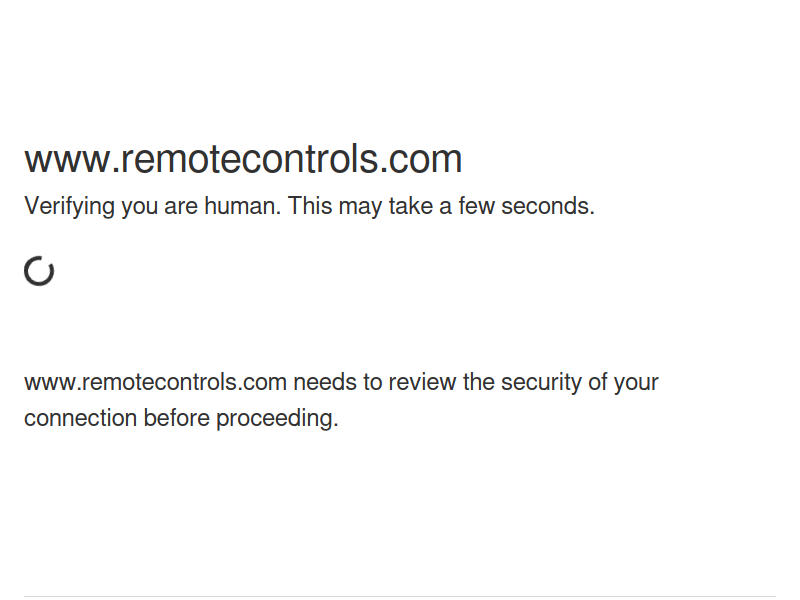Click the word "few" in the subtitle
800x600 pixels.
pos(476,206)
